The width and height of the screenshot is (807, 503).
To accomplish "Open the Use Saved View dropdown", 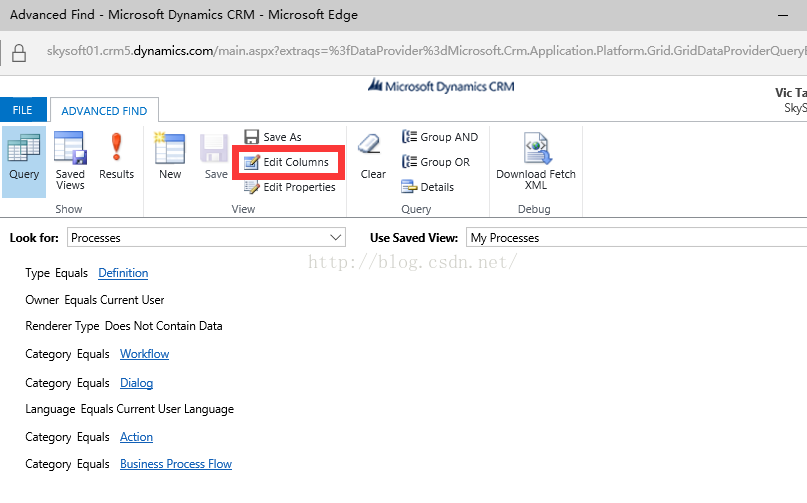I will coord(636,238).
